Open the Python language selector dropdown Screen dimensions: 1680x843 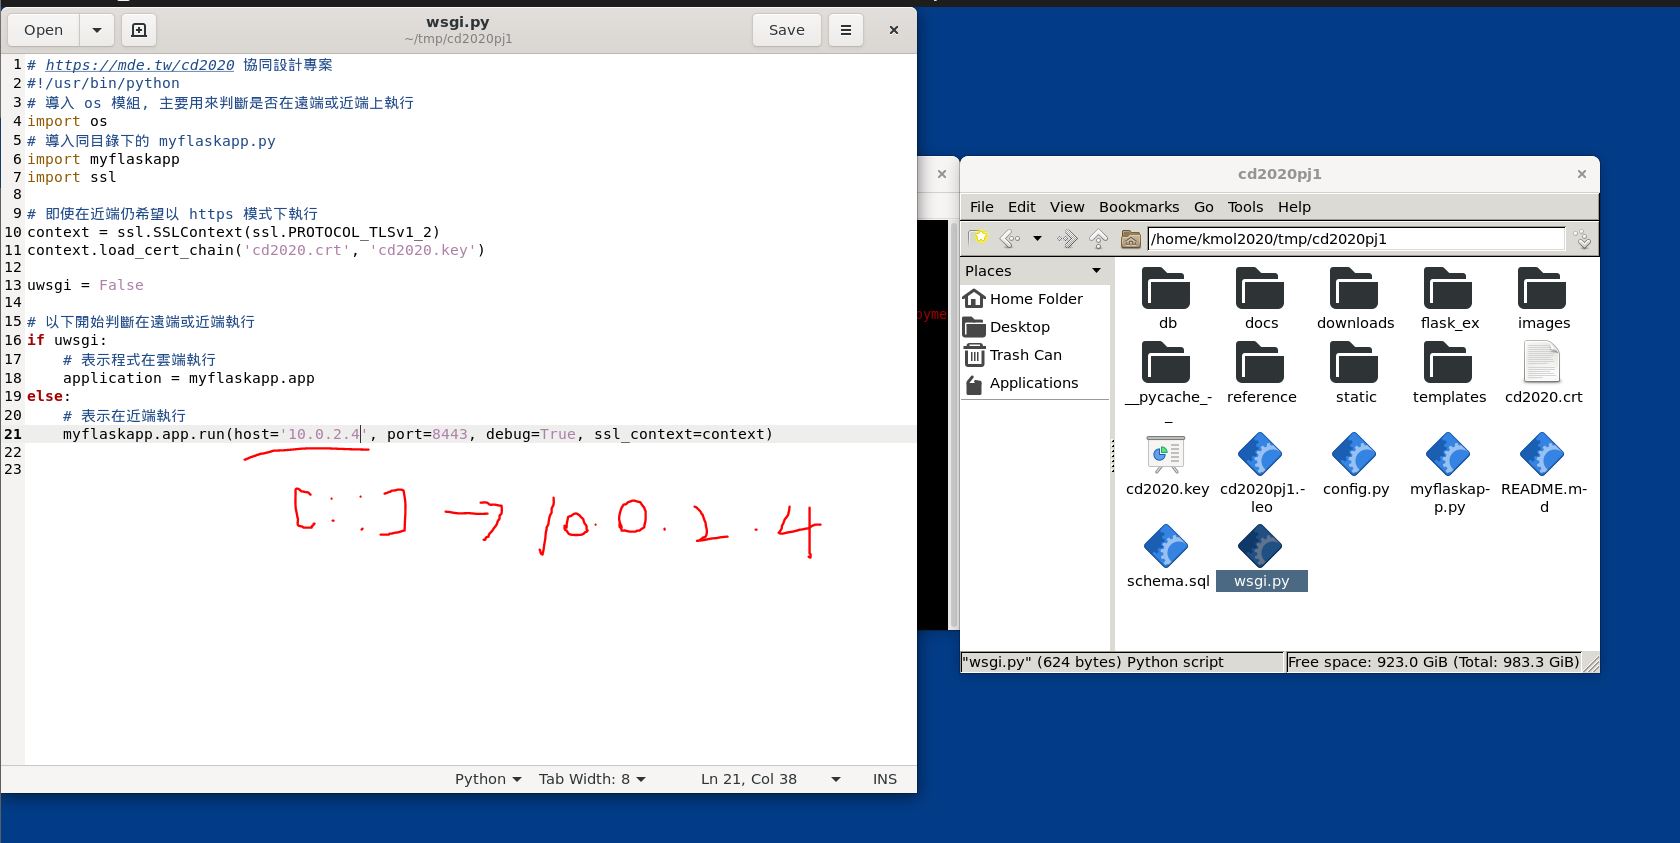488,779
